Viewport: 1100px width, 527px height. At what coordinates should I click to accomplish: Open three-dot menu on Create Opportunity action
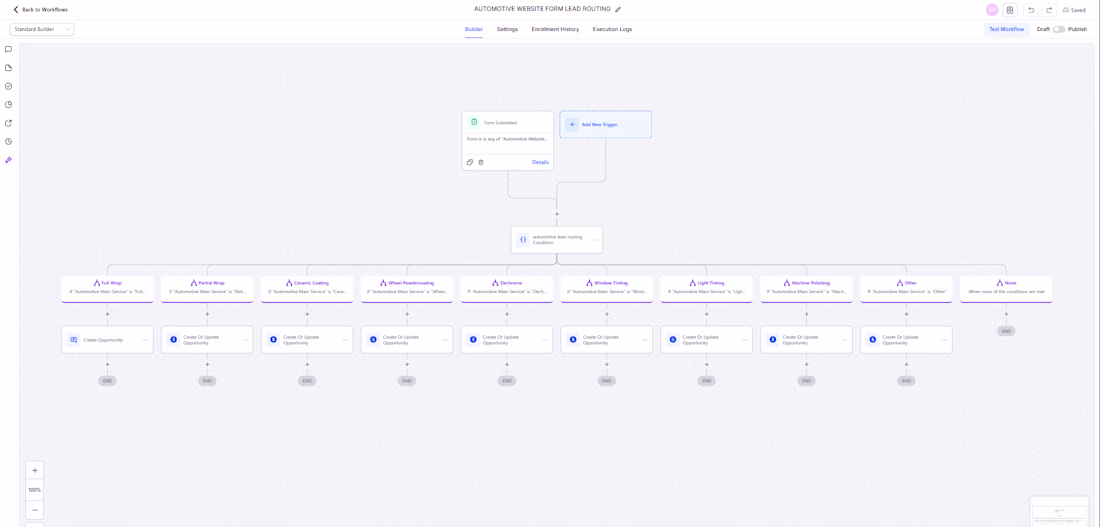coord(145,340)
